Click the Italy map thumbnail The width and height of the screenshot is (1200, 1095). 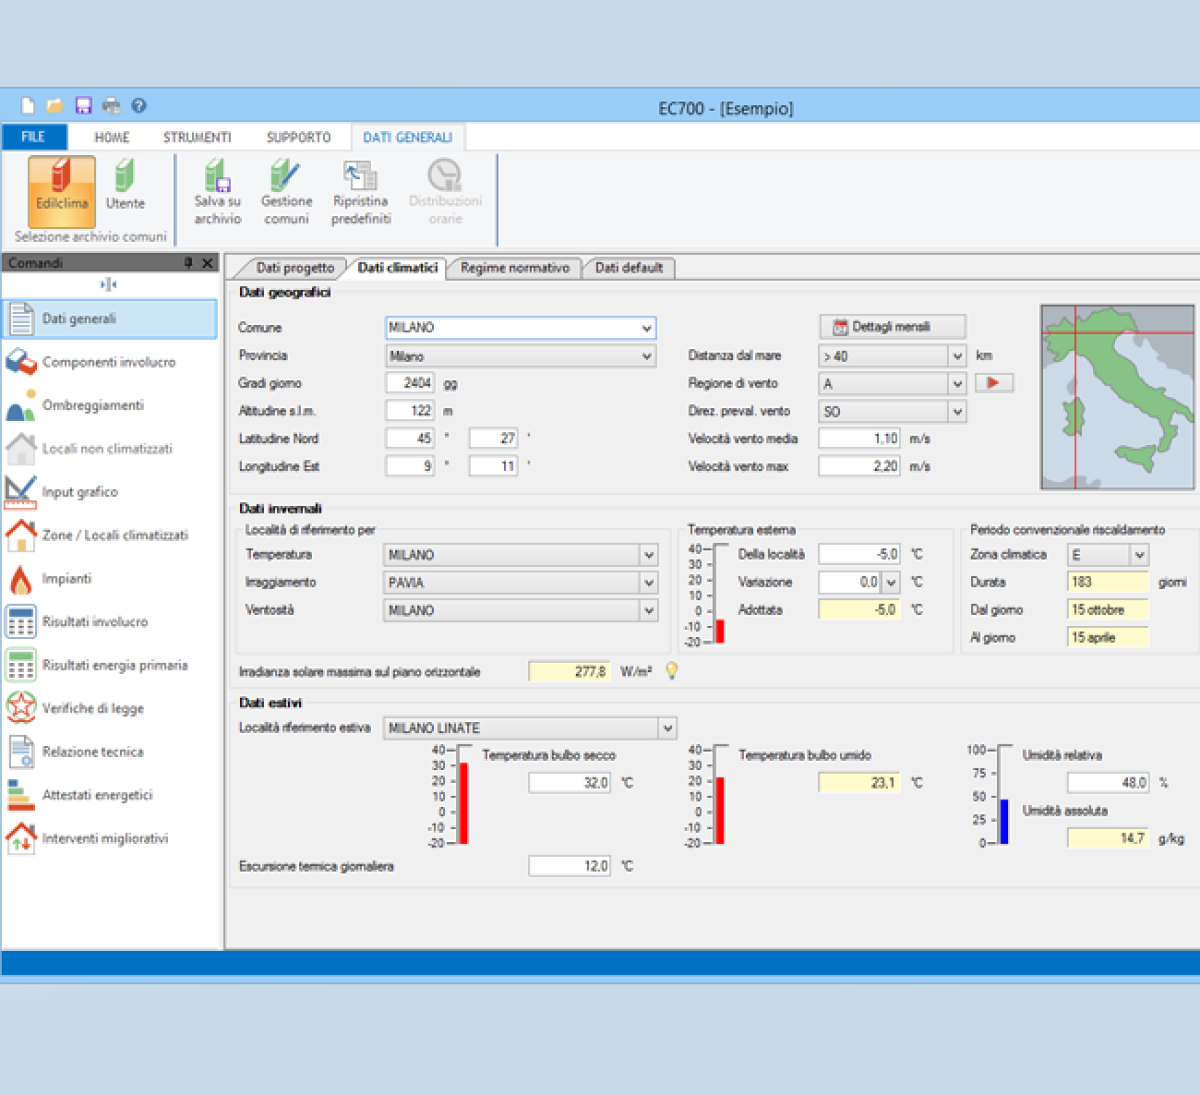pyautogui.click(x=1117, y=397)
